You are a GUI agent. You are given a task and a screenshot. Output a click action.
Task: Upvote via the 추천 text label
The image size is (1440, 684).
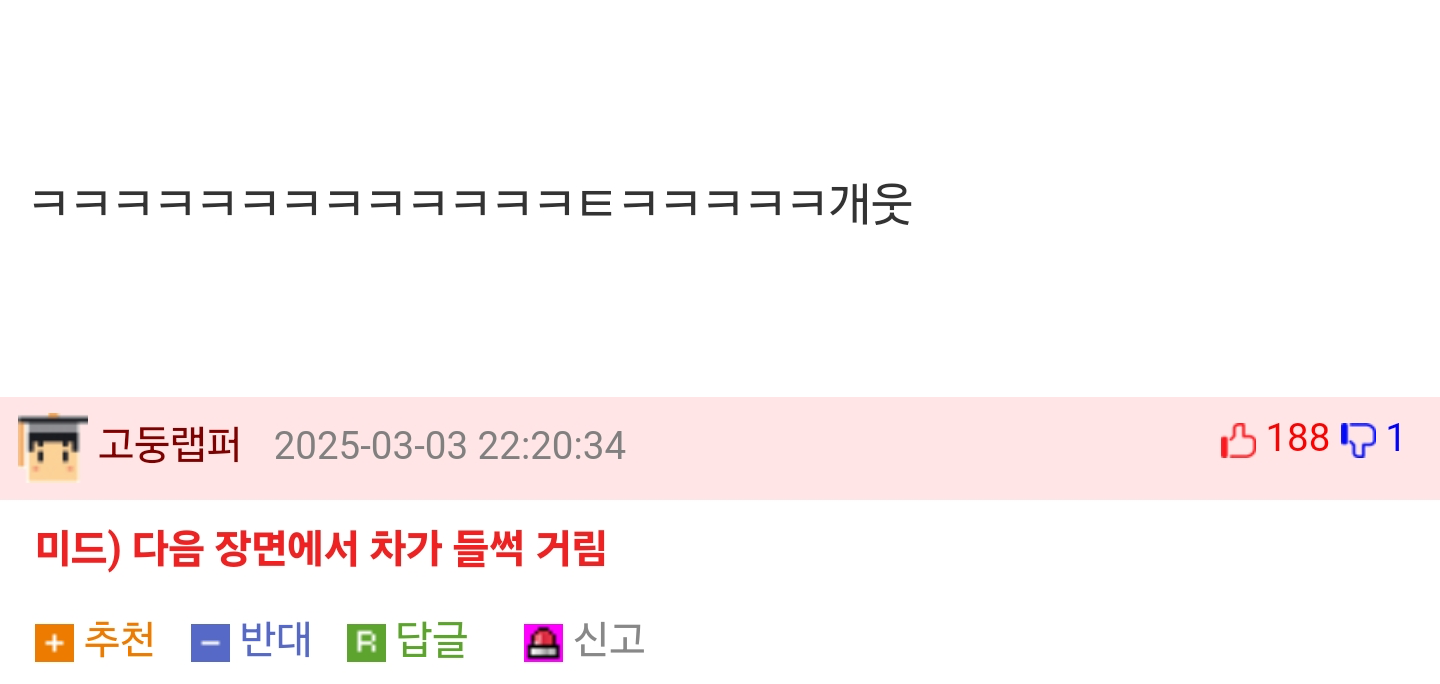pyautogui.click(x=119, y=640)
